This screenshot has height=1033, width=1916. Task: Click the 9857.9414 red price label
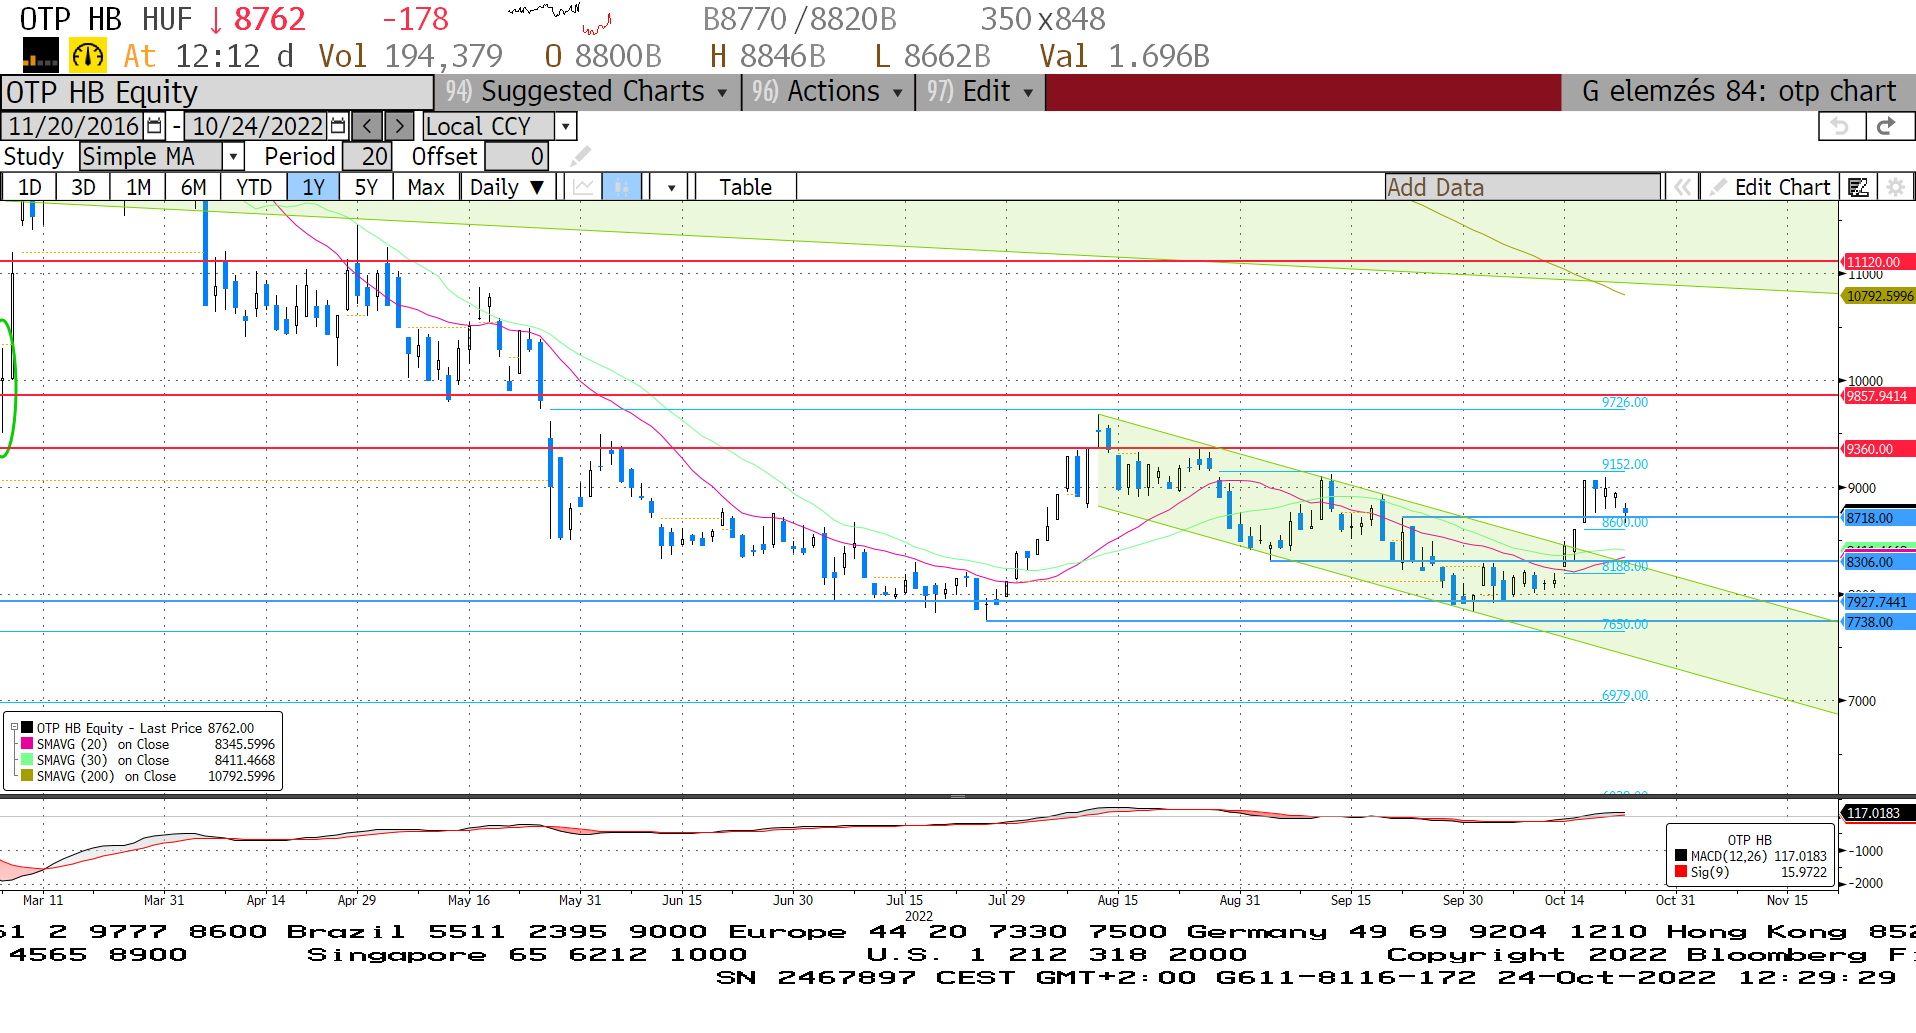coord(1878,396)
